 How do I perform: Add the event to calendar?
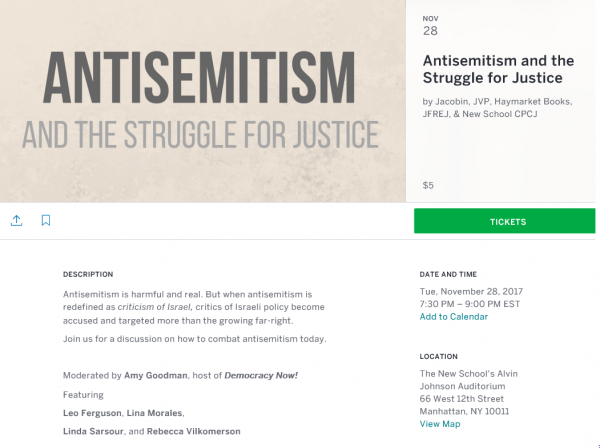coord(453,317)
